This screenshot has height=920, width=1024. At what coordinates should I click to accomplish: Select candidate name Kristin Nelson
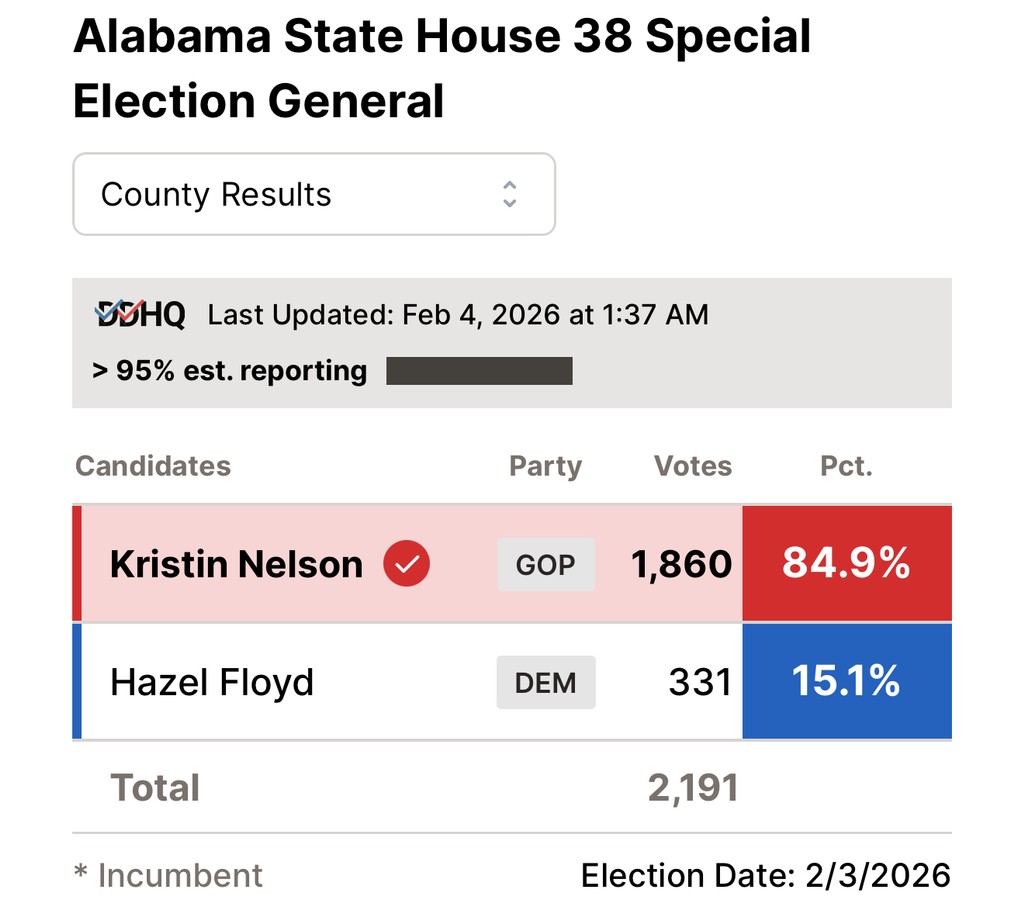pos(236,564)
